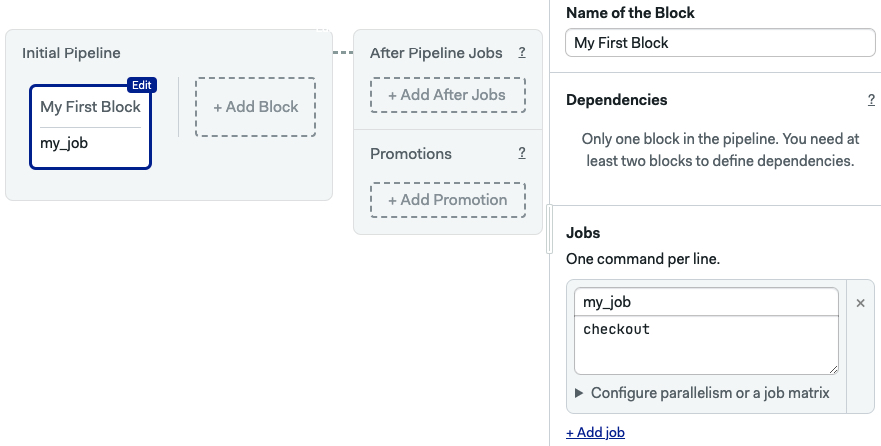Follow the + Add job link
The height and width of the screenshot is (446, 881).
click(x=596, y=433)
